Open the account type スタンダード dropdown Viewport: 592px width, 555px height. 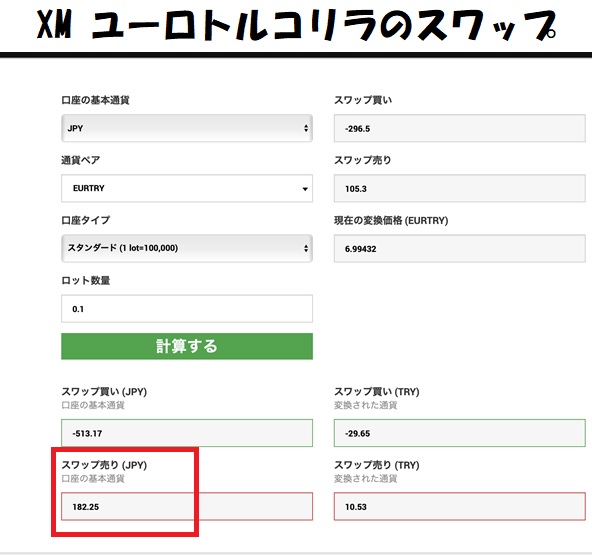187,248
